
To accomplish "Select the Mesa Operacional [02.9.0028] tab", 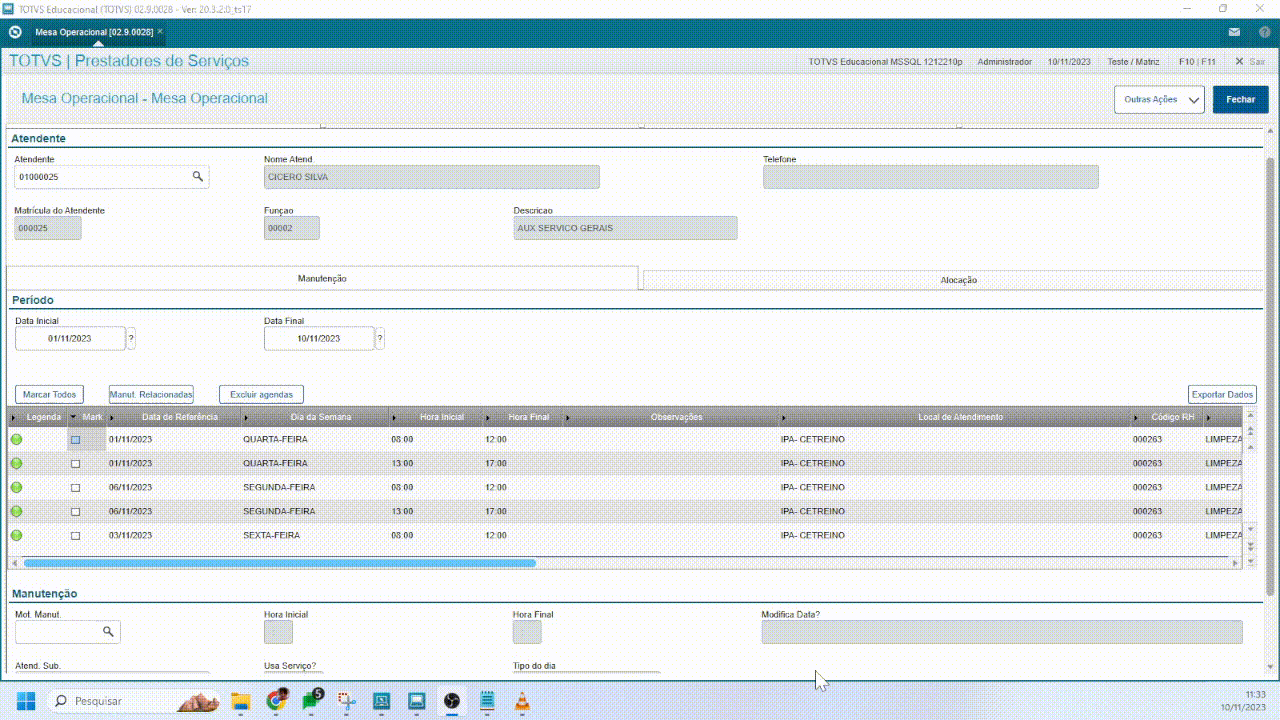I will coord(93,32).
